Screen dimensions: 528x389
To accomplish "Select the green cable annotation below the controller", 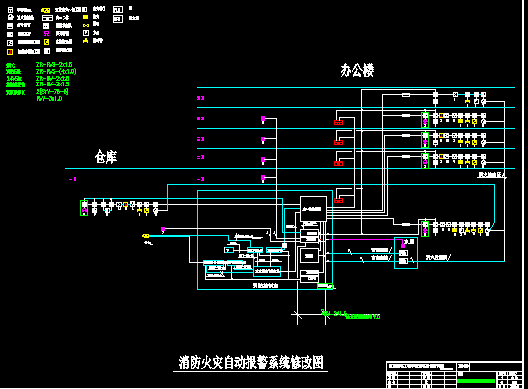I will tap(351, 315).
